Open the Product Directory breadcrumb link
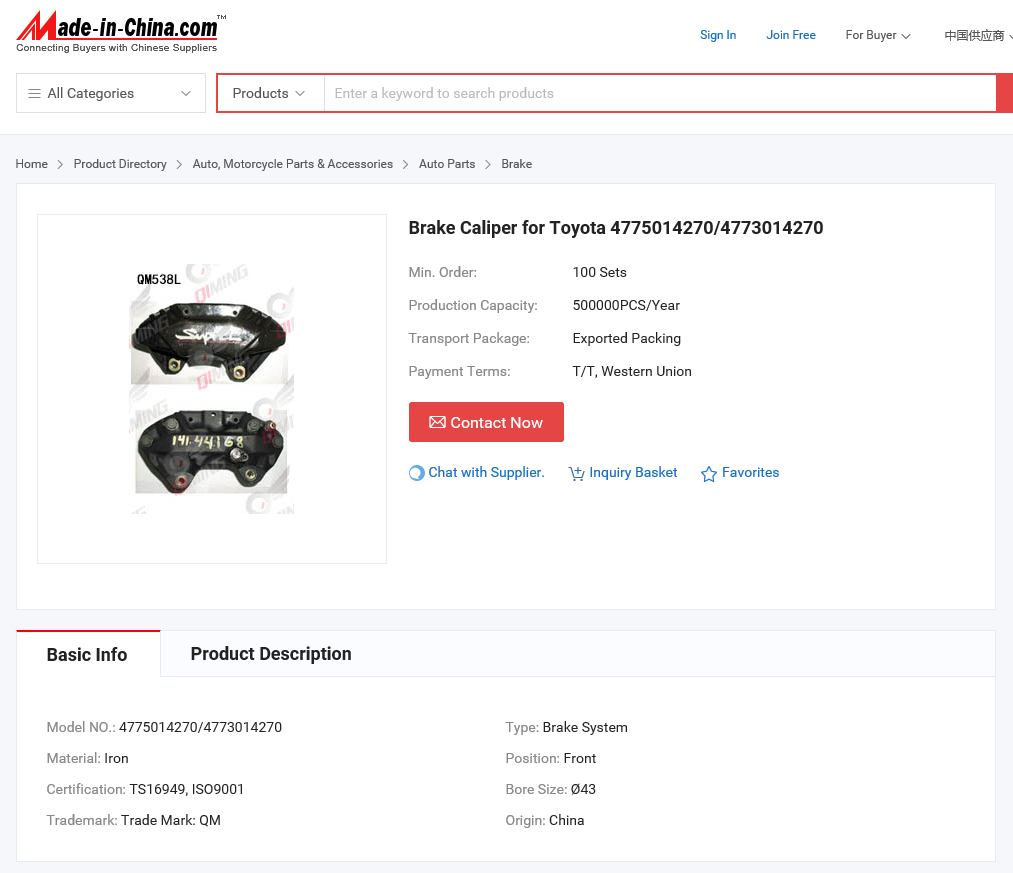 (120, 164)
